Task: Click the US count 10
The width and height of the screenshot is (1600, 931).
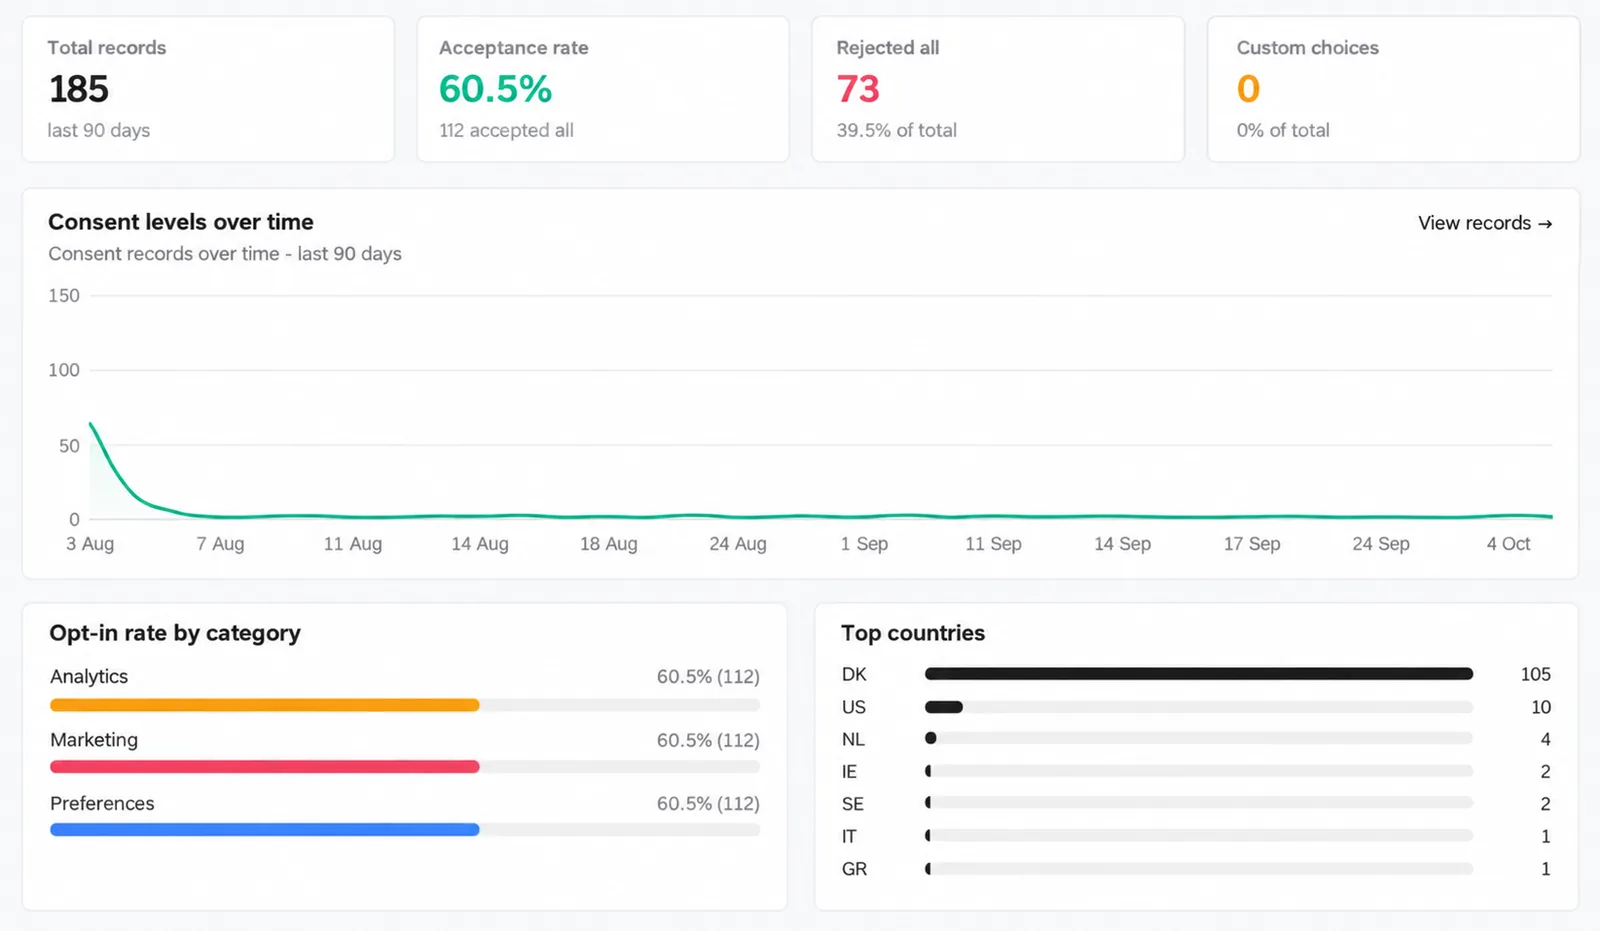Action: point(1541,707)
